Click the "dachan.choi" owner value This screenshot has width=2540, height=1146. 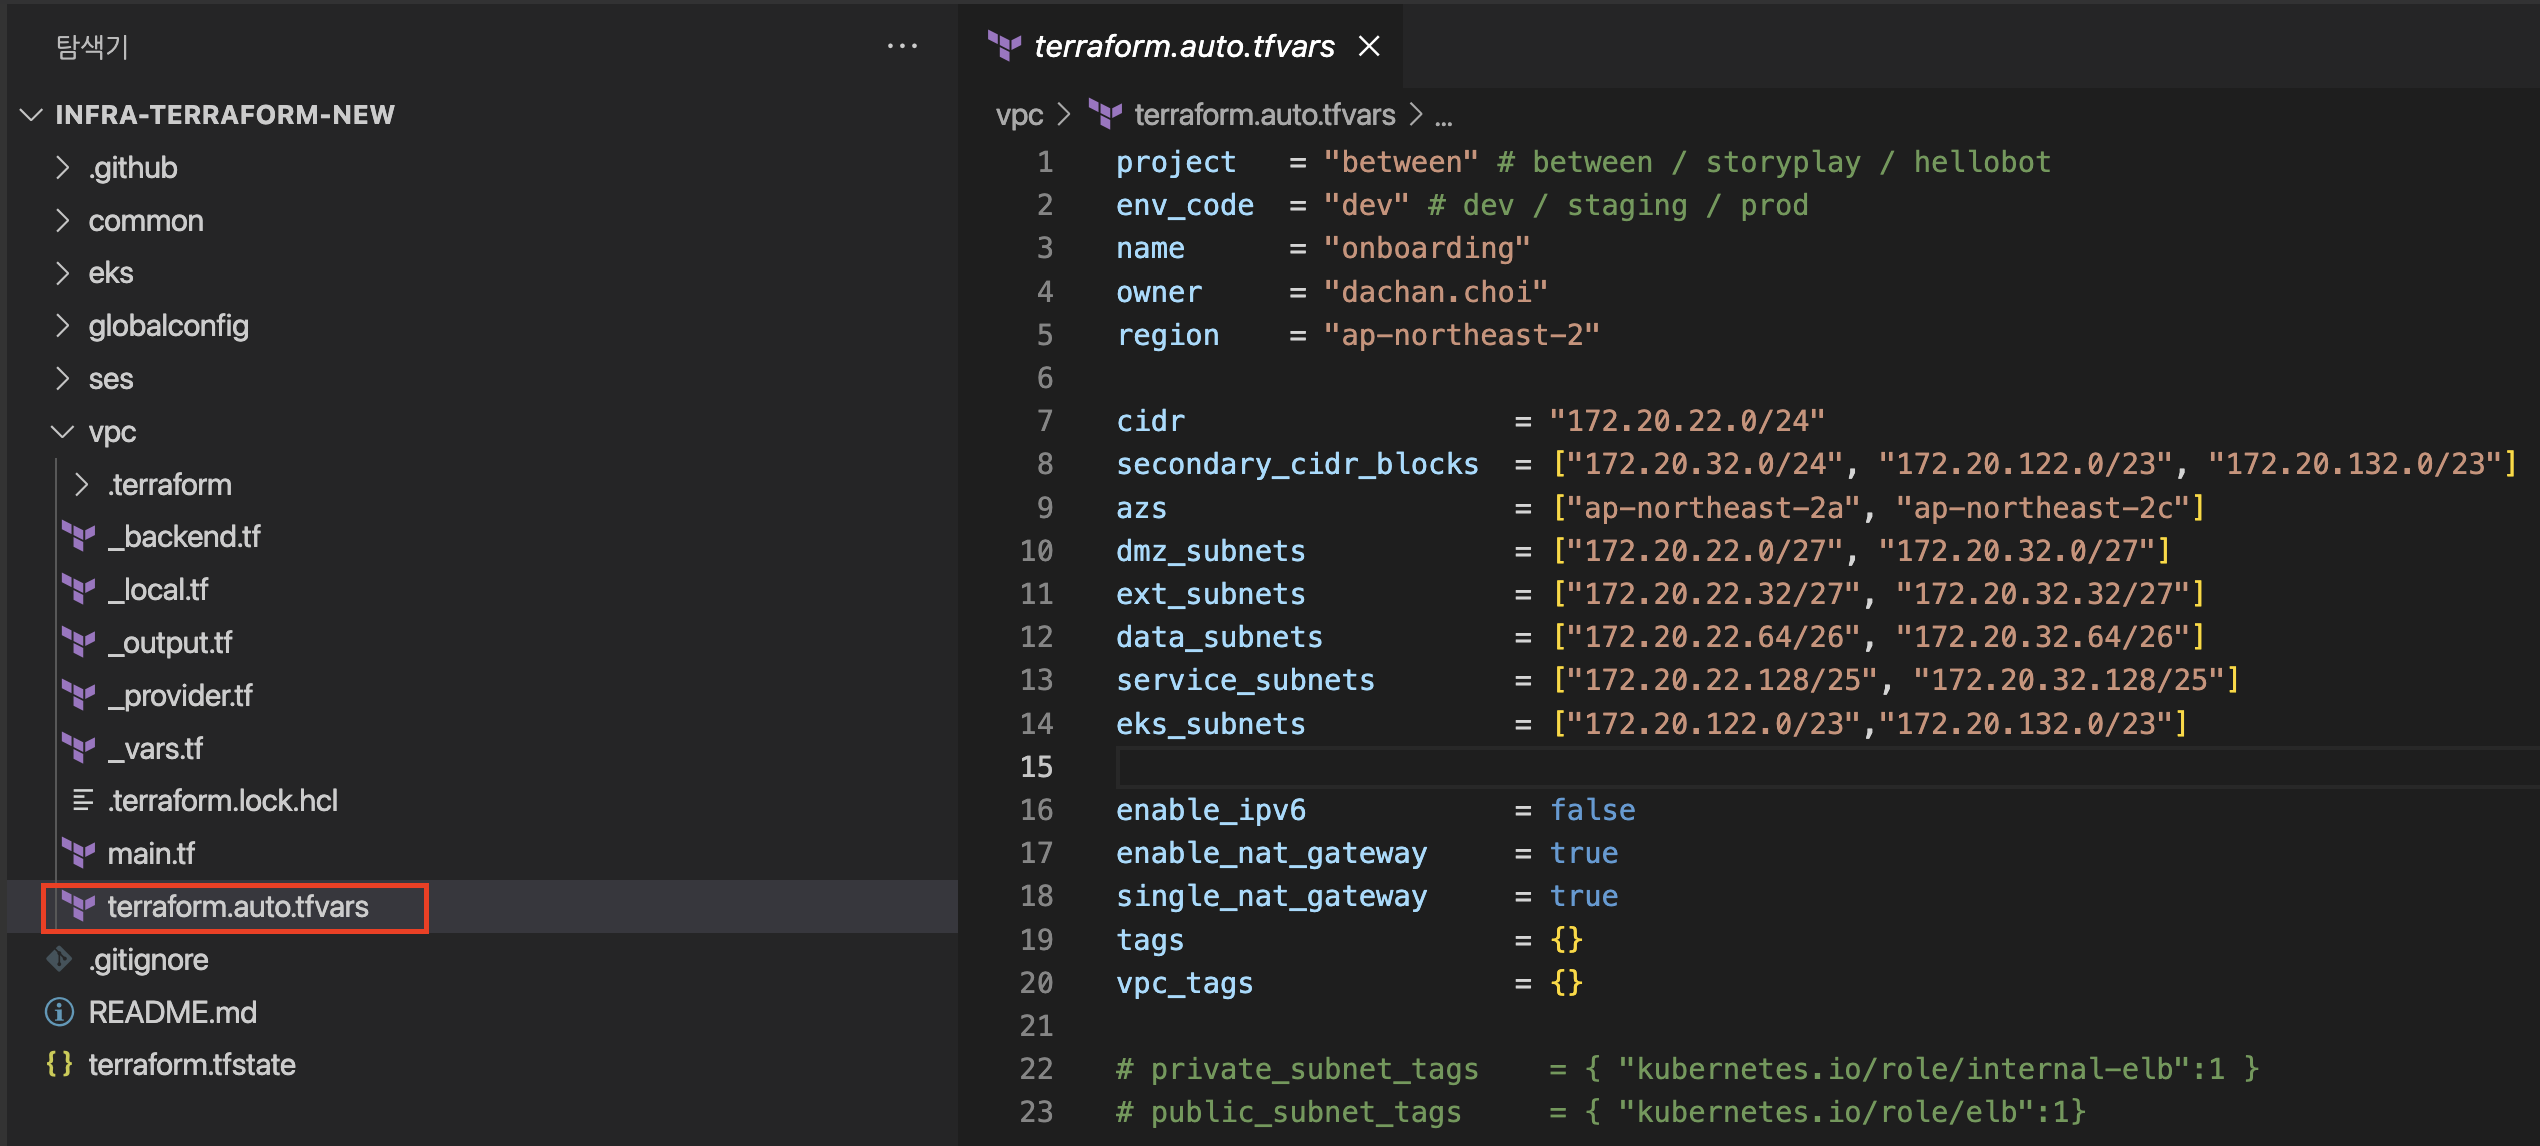coord(1435,292)
